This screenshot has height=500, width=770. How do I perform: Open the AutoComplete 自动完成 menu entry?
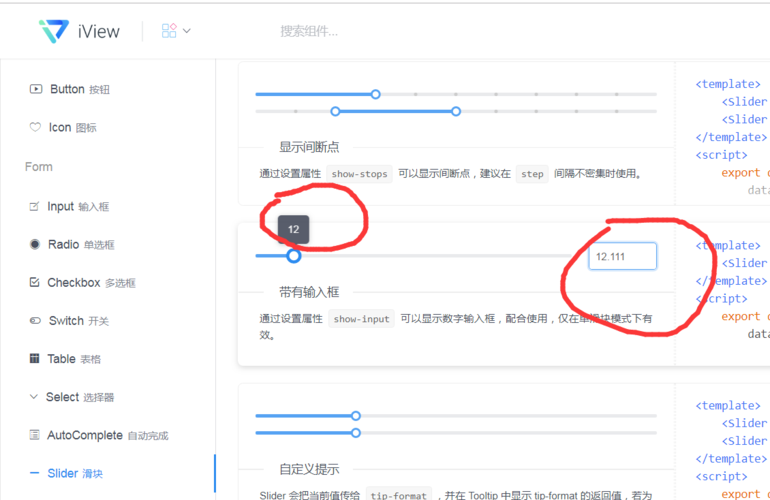tap(108, 435)
